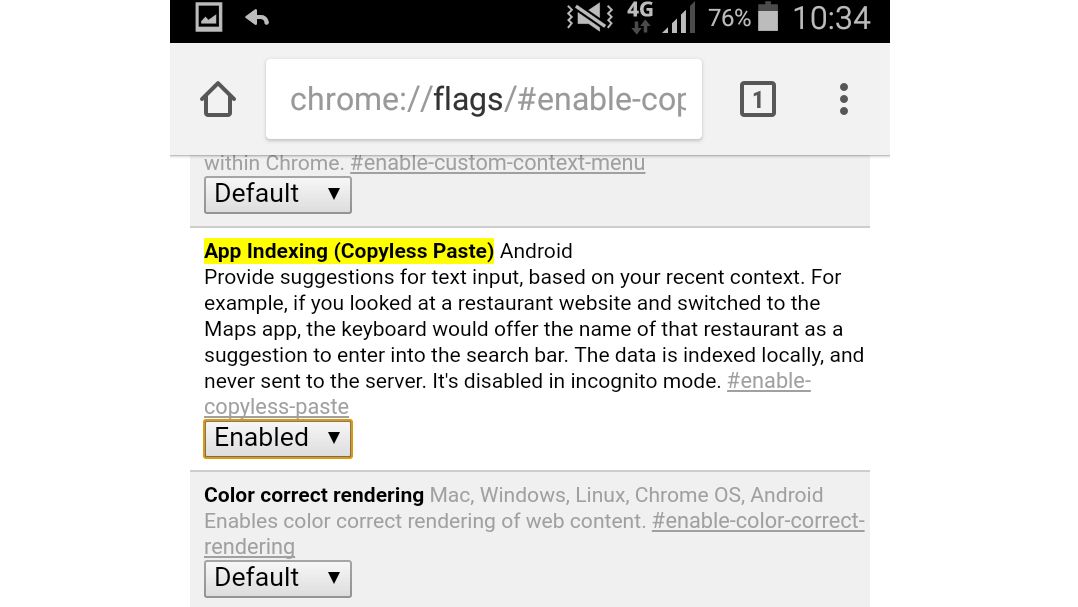Open the Chrome overflow menu

click(844, 98)
